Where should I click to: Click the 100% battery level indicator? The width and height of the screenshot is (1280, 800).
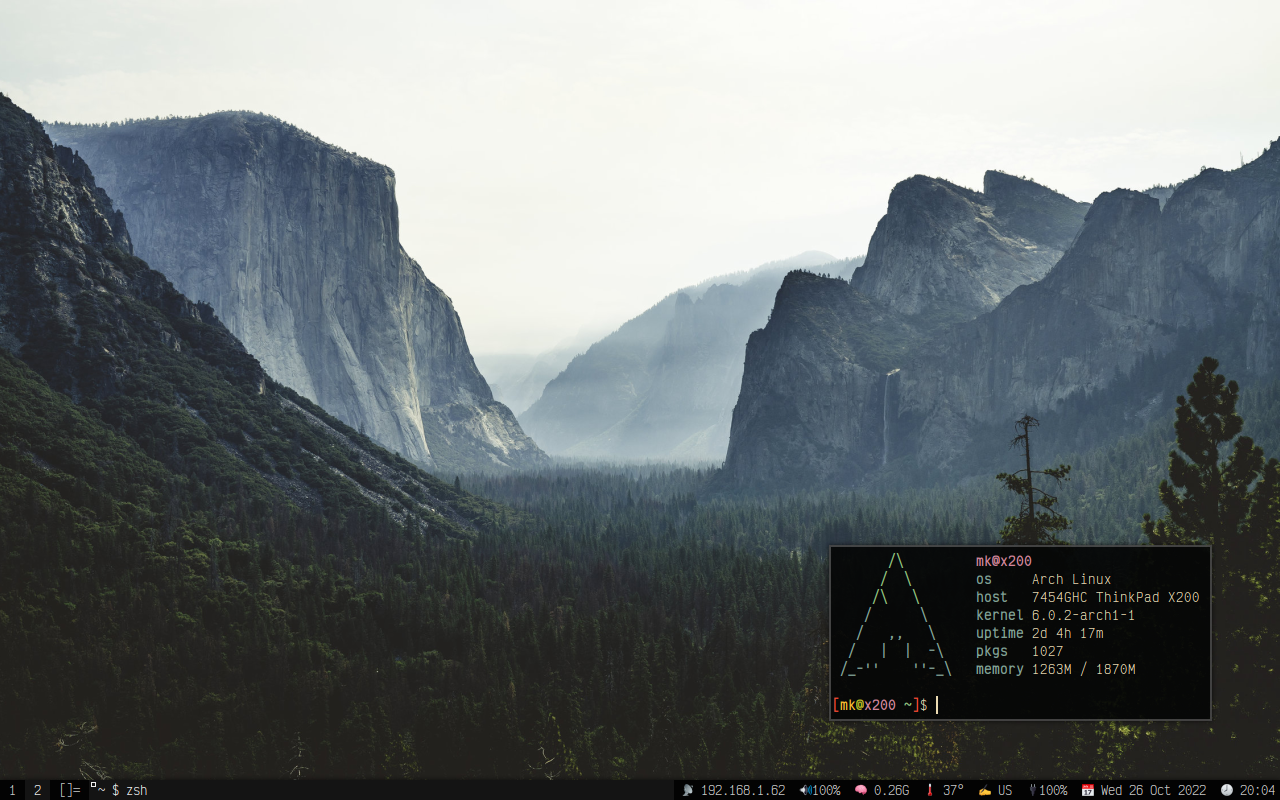pos(1053,790)
